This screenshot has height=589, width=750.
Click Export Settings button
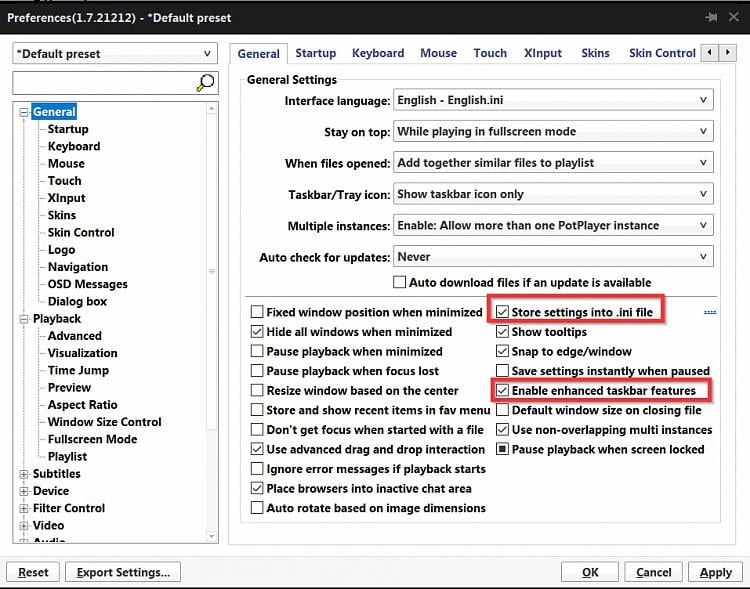tap(123, 572)
